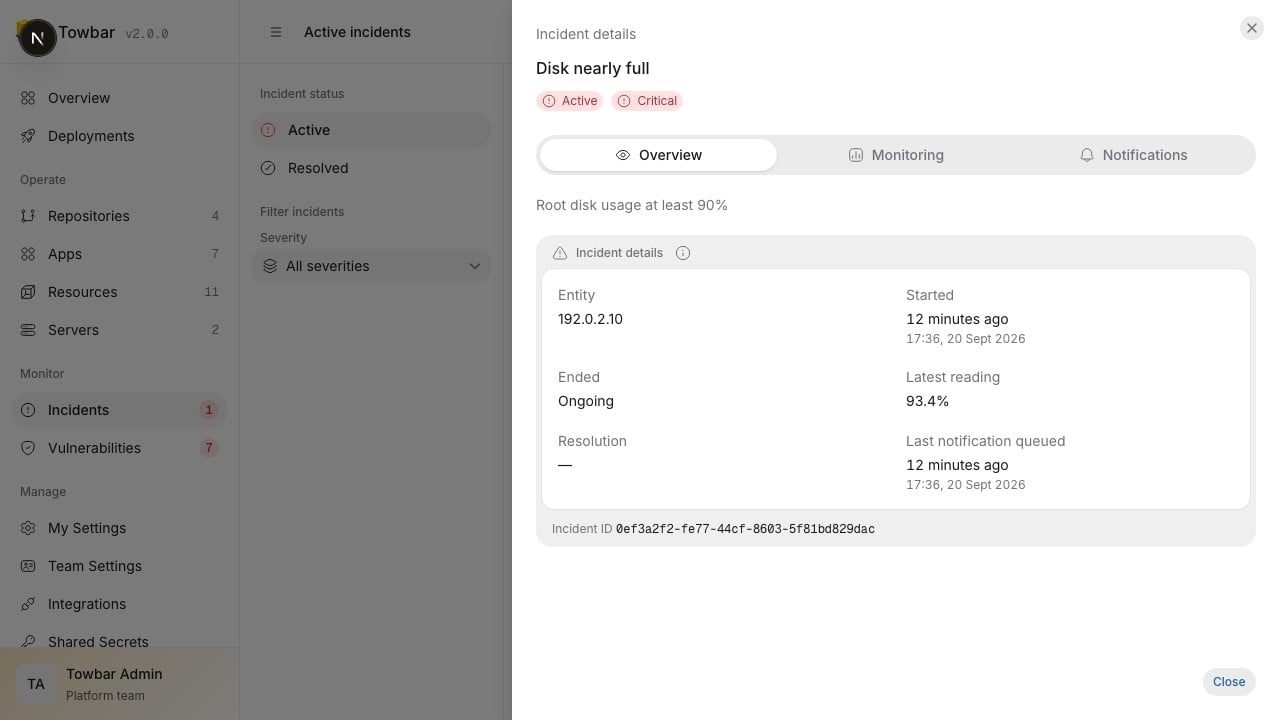This screenshot has height=720, width=1280.
Task: Open the Towbar Admin user profile
Action: point(120,684)
